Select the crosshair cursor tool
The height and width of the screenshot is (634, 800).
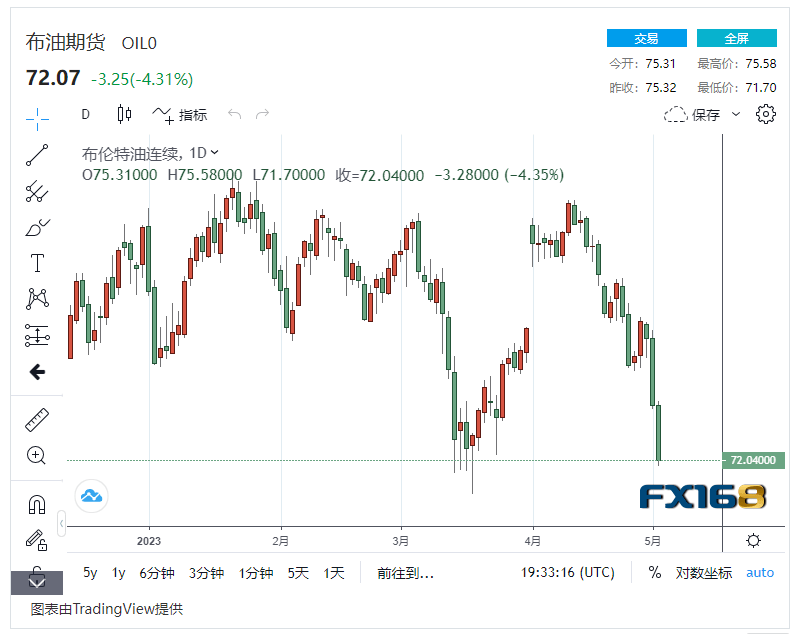click(37, 118)
